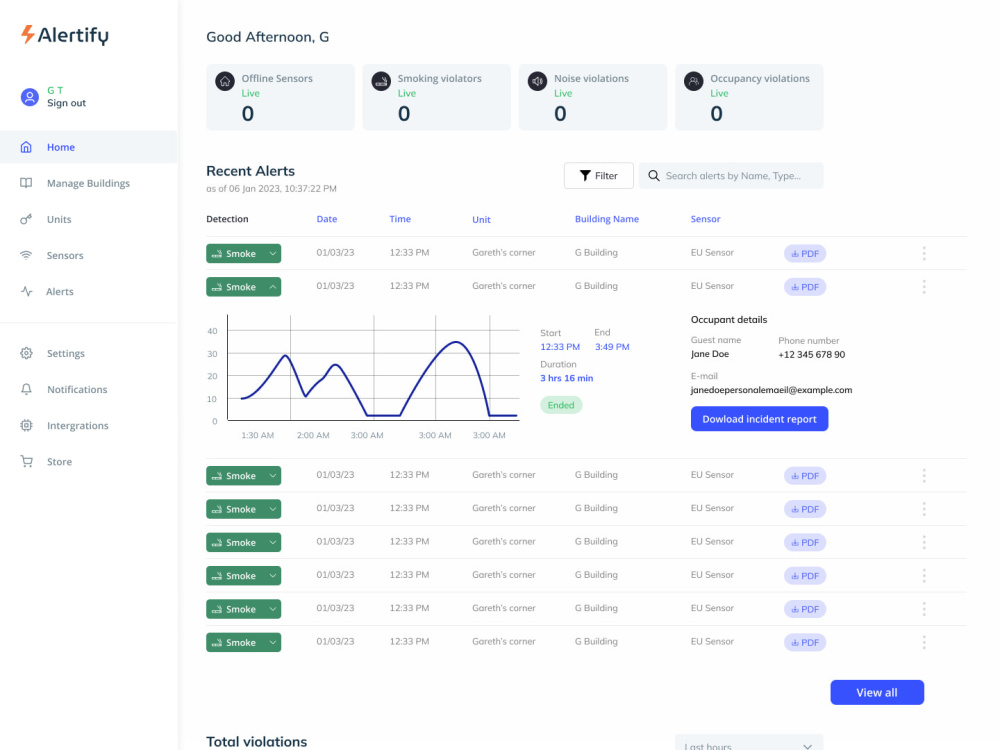Click the Alertify lightning bolt logo

click(27, 34)
